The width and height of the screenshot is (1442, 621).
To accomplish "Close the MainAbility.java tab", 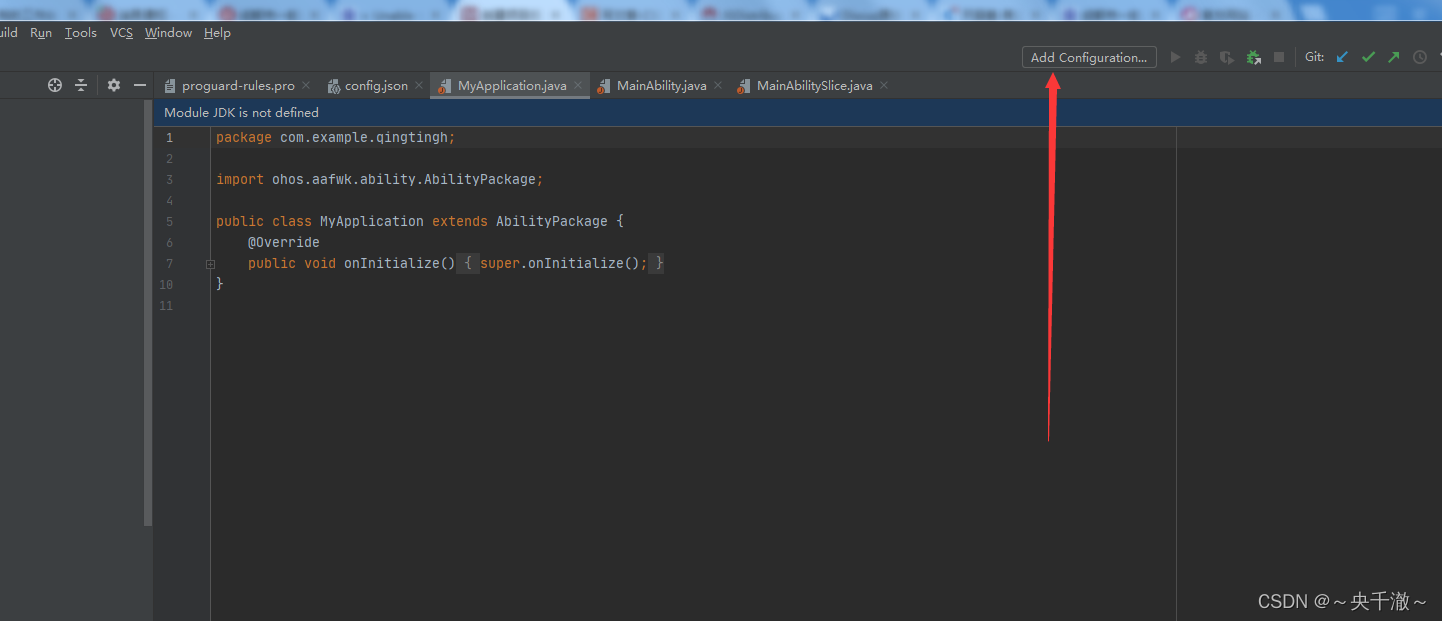I will pyautogui.click(x=718, y=86).
